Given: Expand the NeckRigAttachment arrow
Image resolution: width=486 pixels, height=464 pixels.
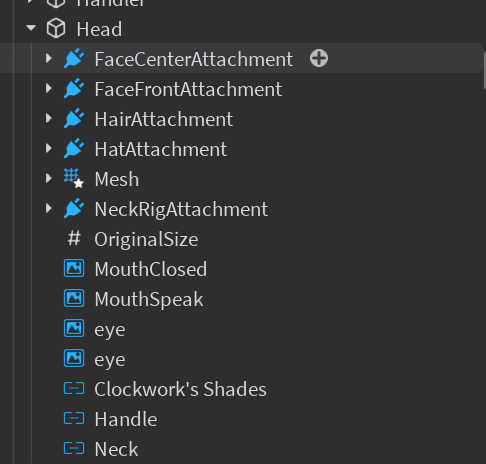Looking at the screenshot, I should [x=49, y=208].
